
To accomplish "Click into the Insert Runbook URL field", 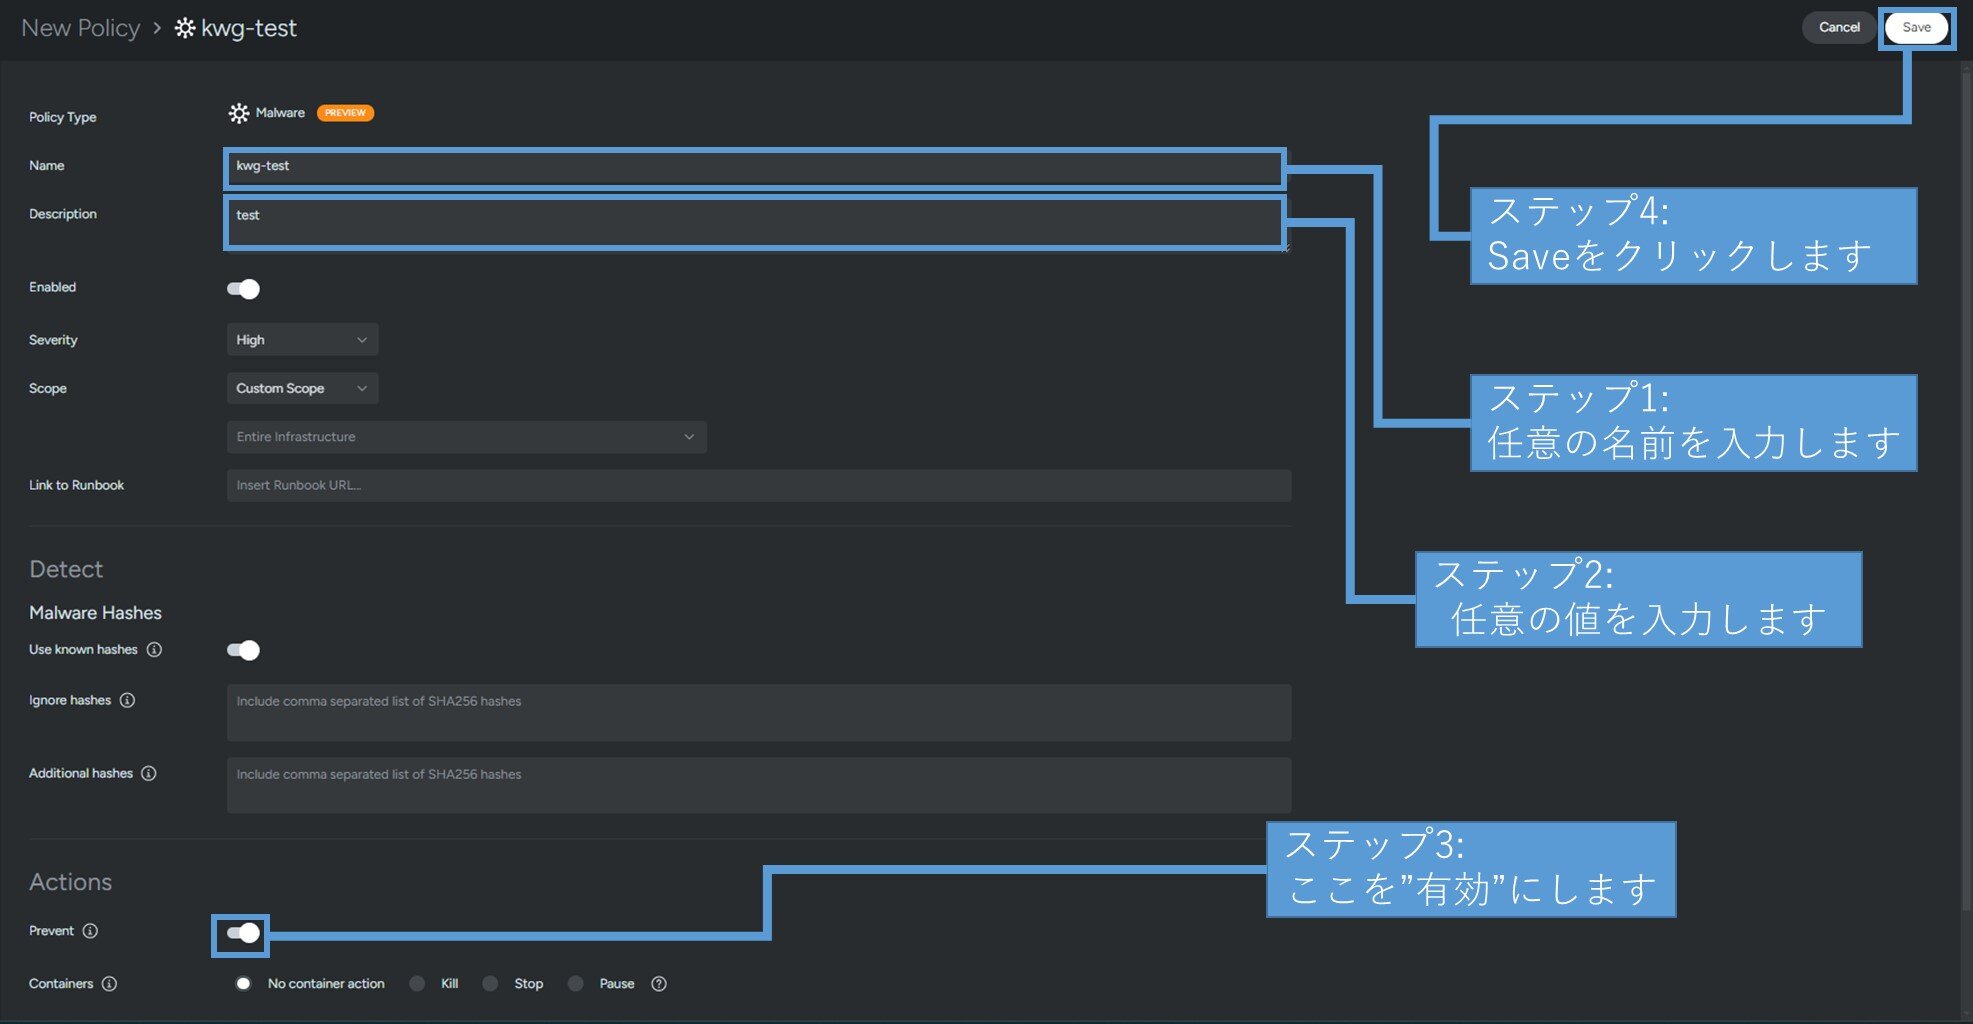I will click(758, 485).
